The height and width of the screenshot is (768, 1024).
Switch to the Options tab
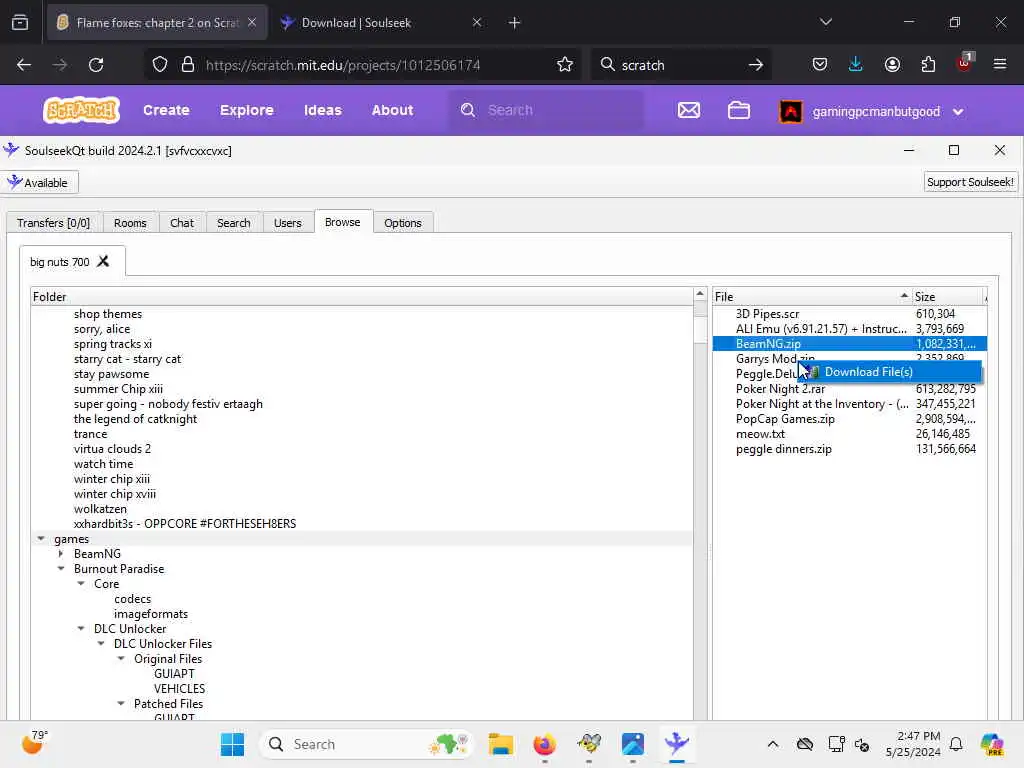tap(403, 223)
